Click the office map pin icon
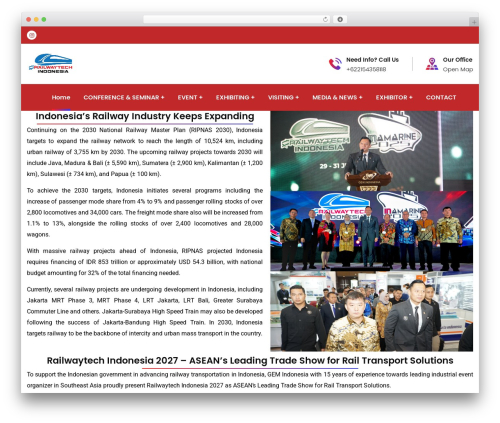500x423 pixels. [x=432, y=64]
